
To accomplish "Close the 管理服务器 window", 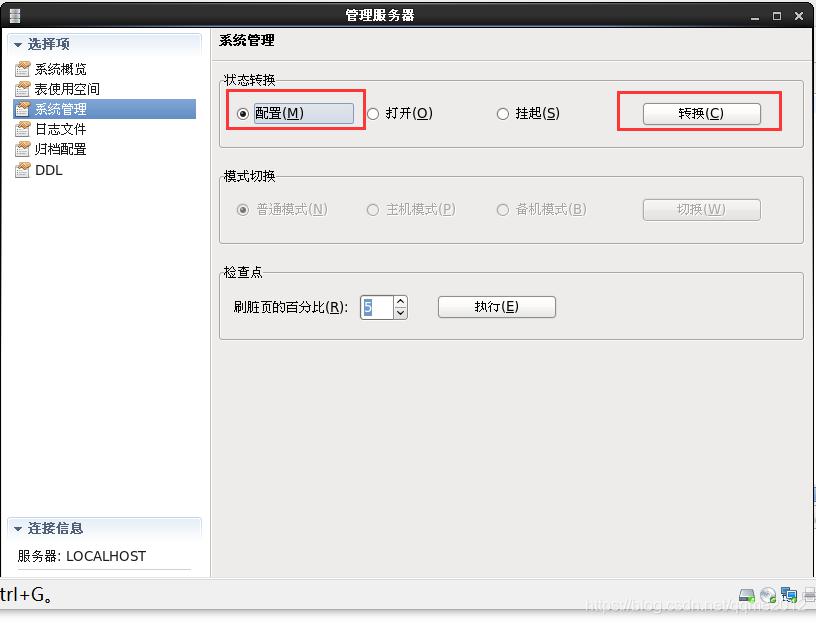I will coord(799,17).
